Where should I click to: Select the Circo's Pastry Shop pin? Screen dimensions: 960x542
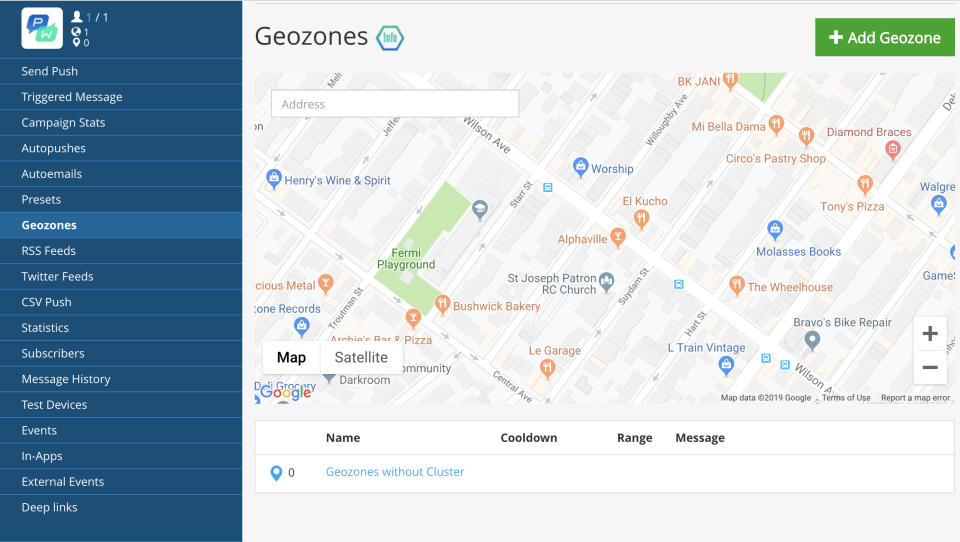[806, 136]
